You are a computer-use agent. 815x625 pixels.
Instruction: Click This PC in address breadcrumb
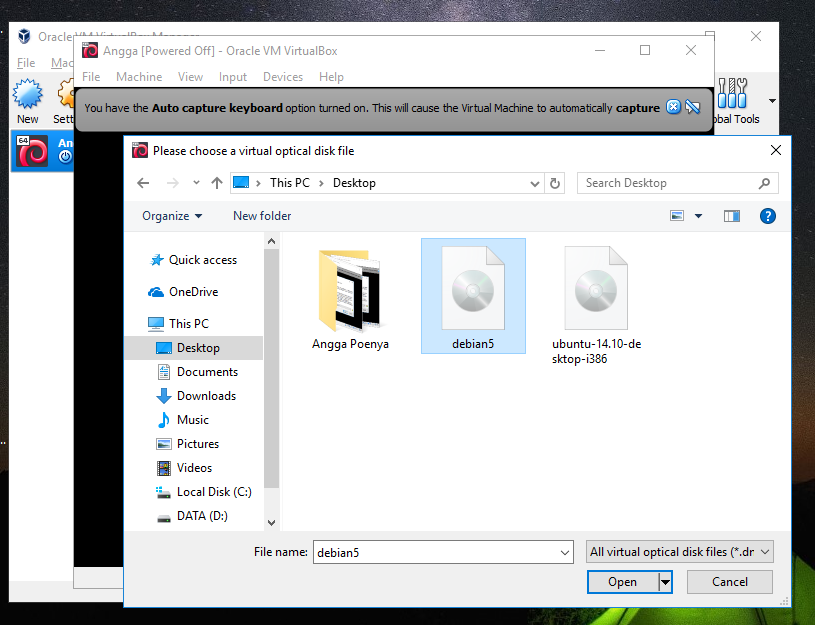click(x=290, y=183)
